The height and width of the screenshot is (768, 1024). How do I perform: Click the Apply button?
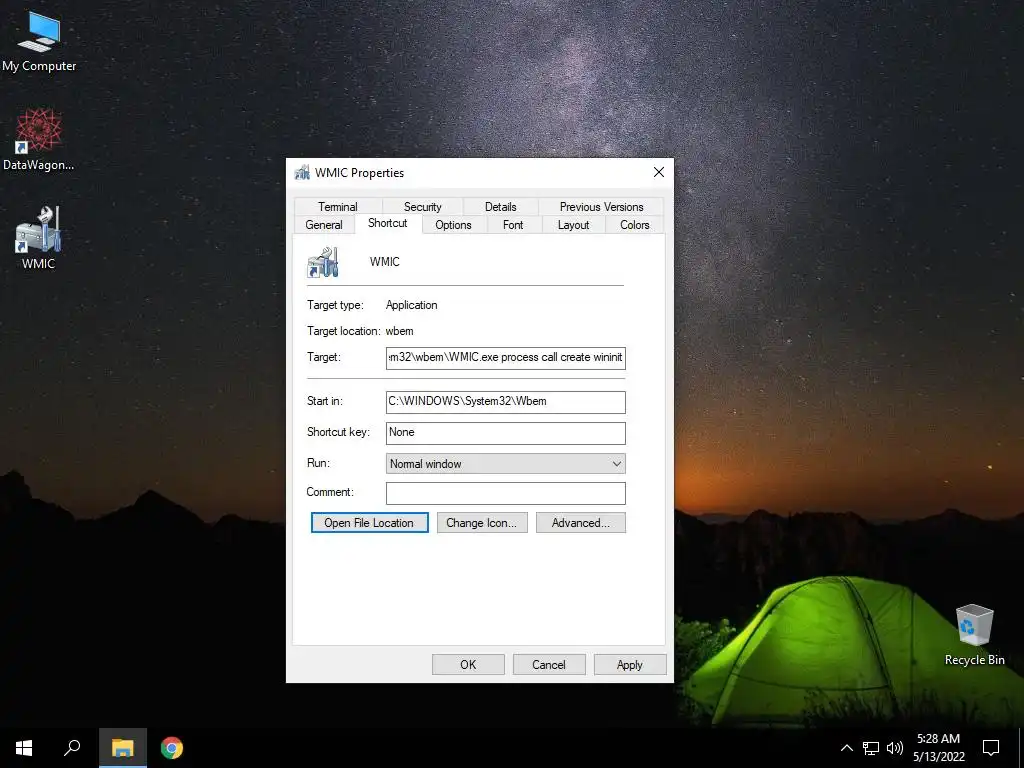click(630, 665)
